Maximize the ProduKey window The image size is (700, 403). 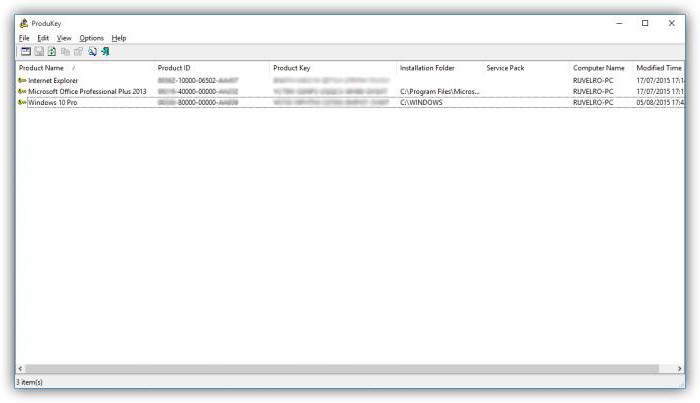point(645,23)
